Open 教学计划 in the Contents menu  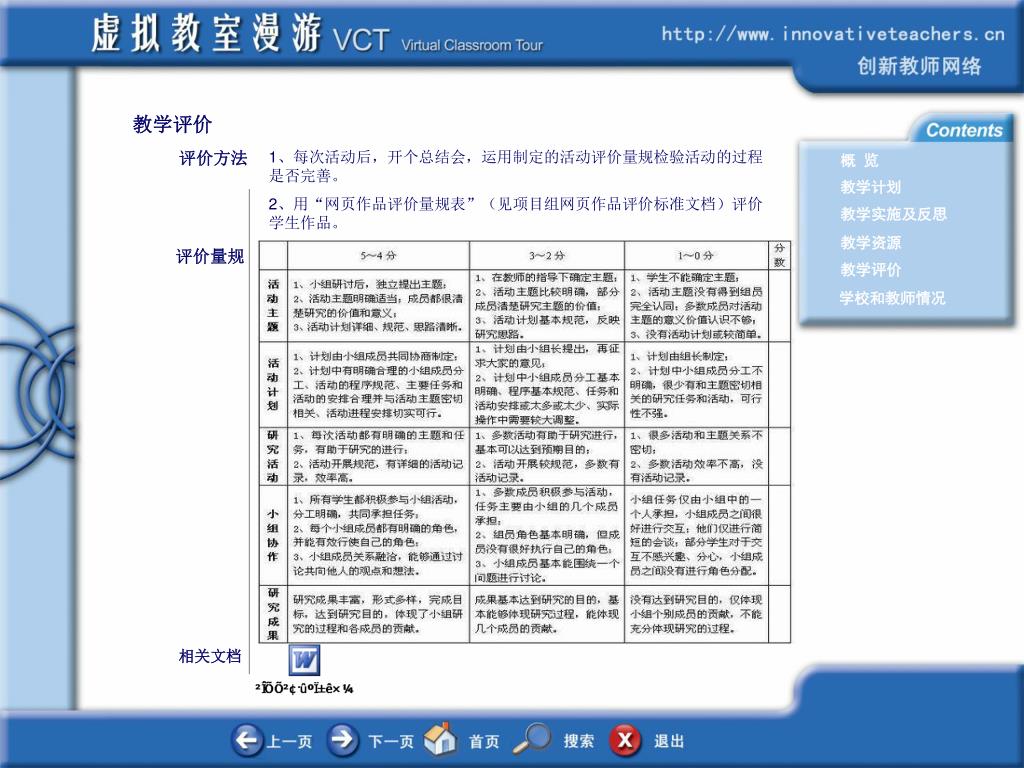(871, 187)
